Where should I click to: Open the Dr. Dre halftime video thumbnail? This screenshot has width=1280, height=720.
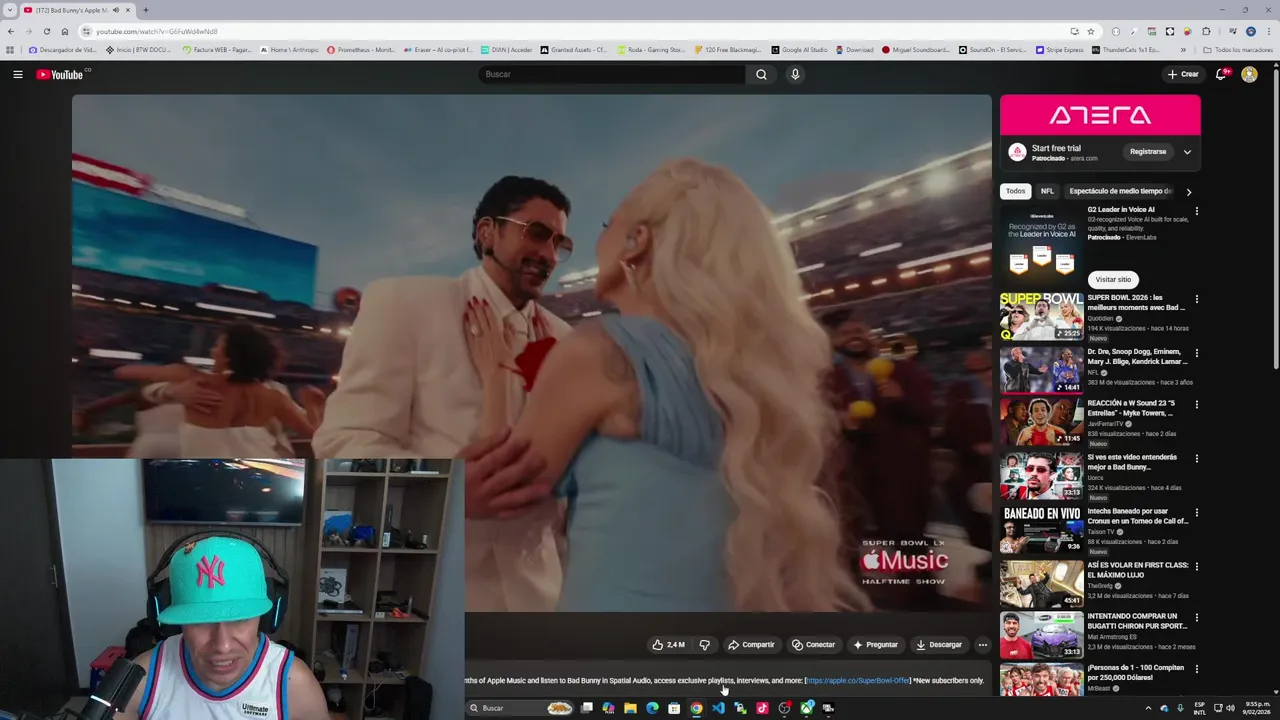[x=1041, y=370]
